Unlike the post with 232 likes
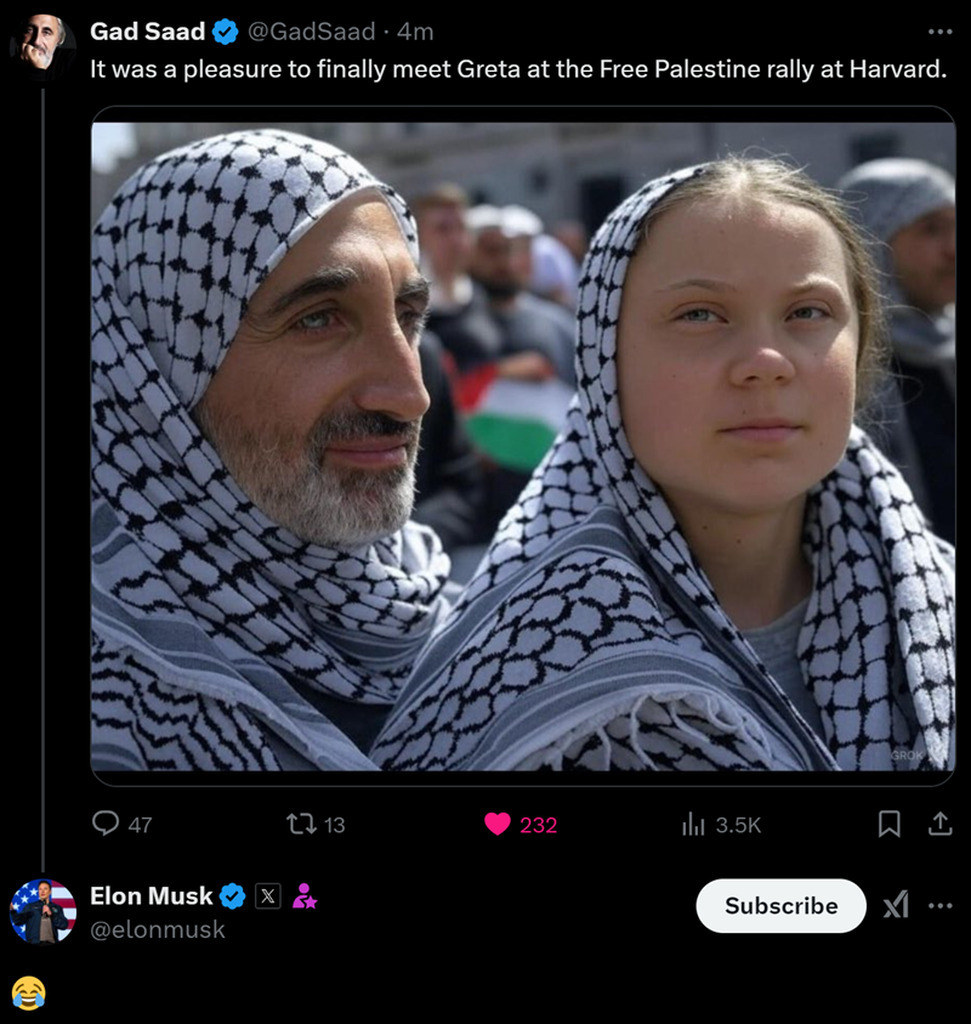The height and width of the screenshot is (1024, 971). 498,824
